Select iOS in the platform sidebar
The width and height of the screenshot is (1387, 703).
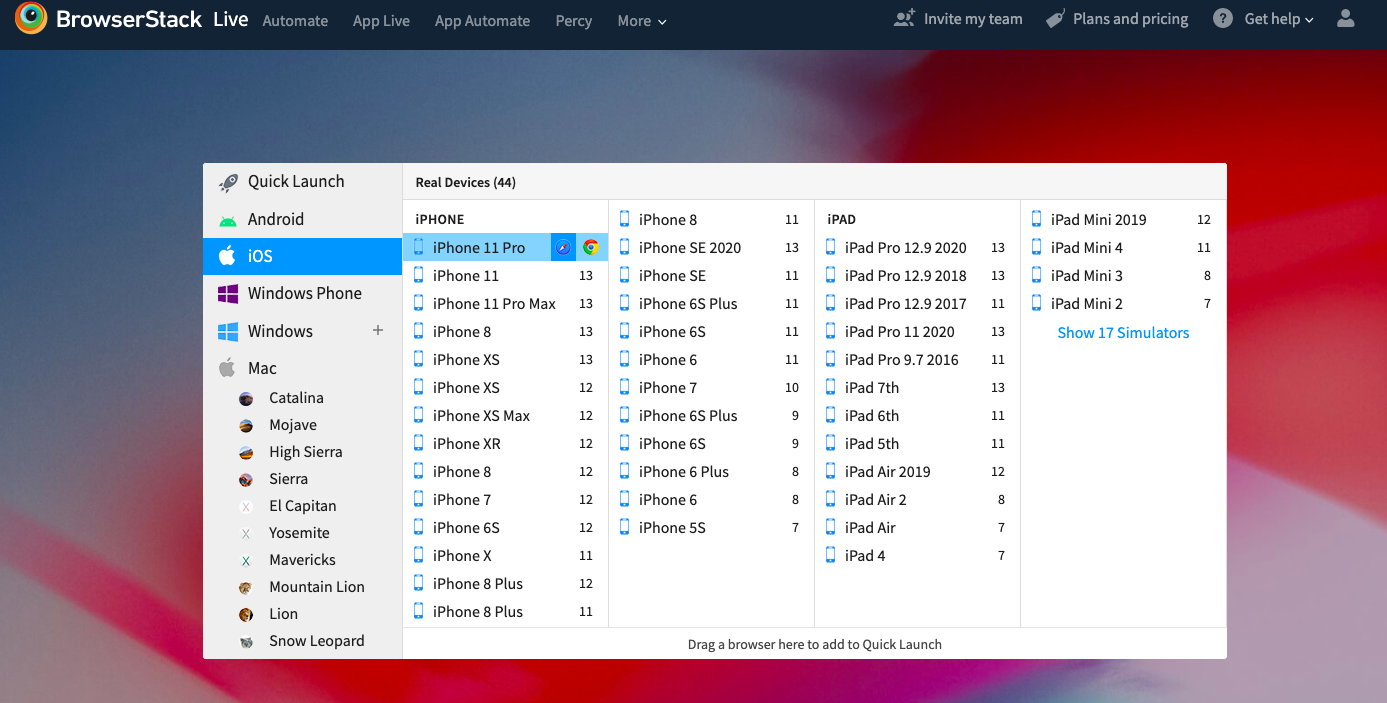[302, 256]
